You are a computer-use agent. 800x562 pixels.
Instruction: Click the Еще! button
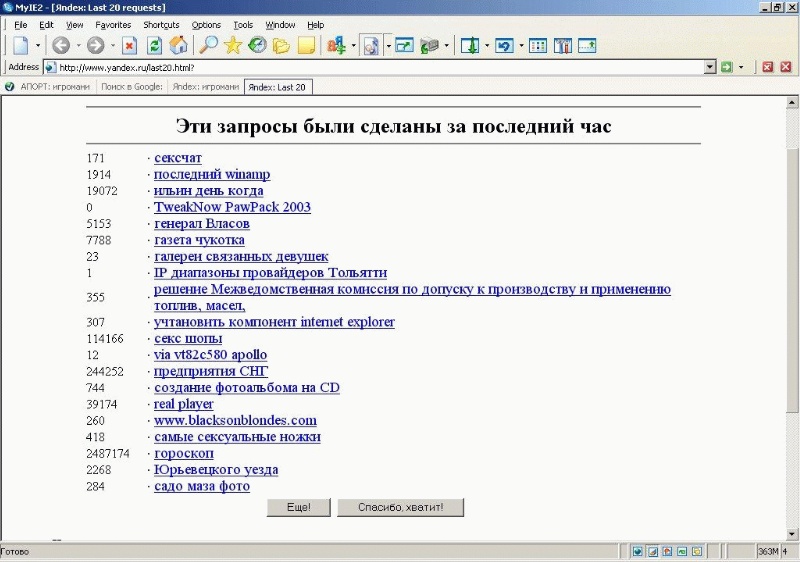(299, 507)
